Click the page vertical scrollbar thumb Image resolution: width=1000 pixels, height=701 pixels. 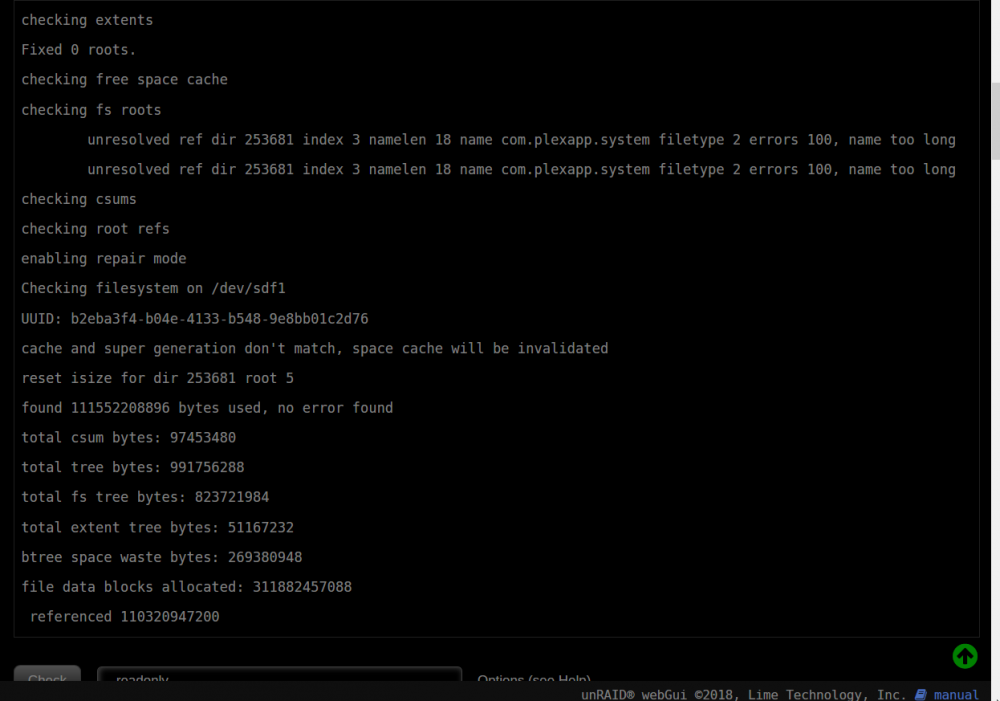pyautogui.click(x=996, y=120)
